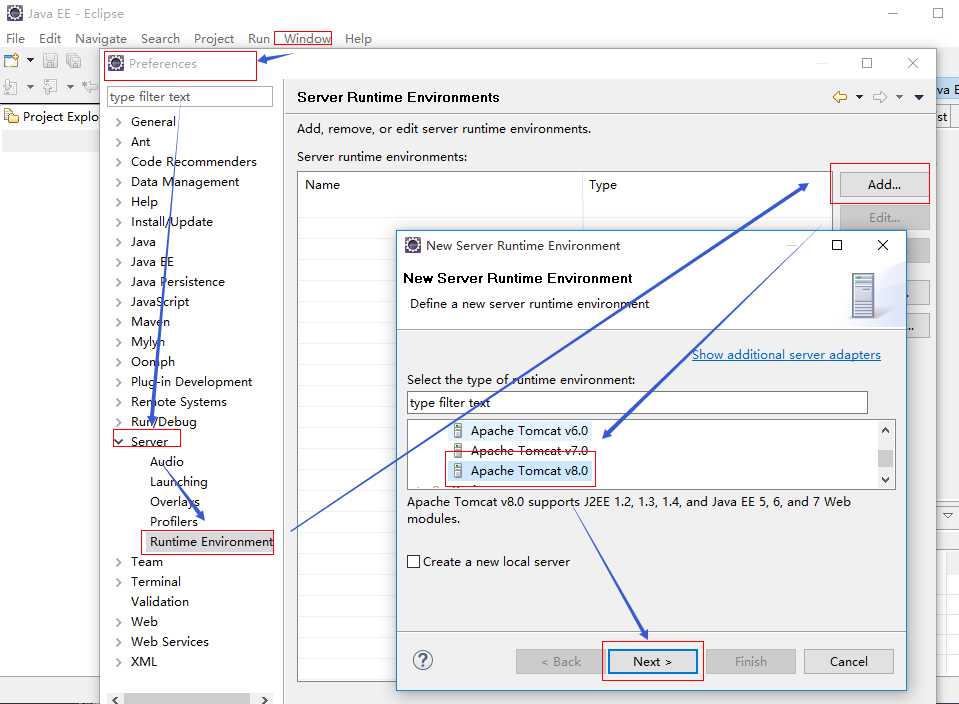Select Data Management preferences item
This screenshot has width=959, height=704.
pyautogui.click(x=185, y=182)
